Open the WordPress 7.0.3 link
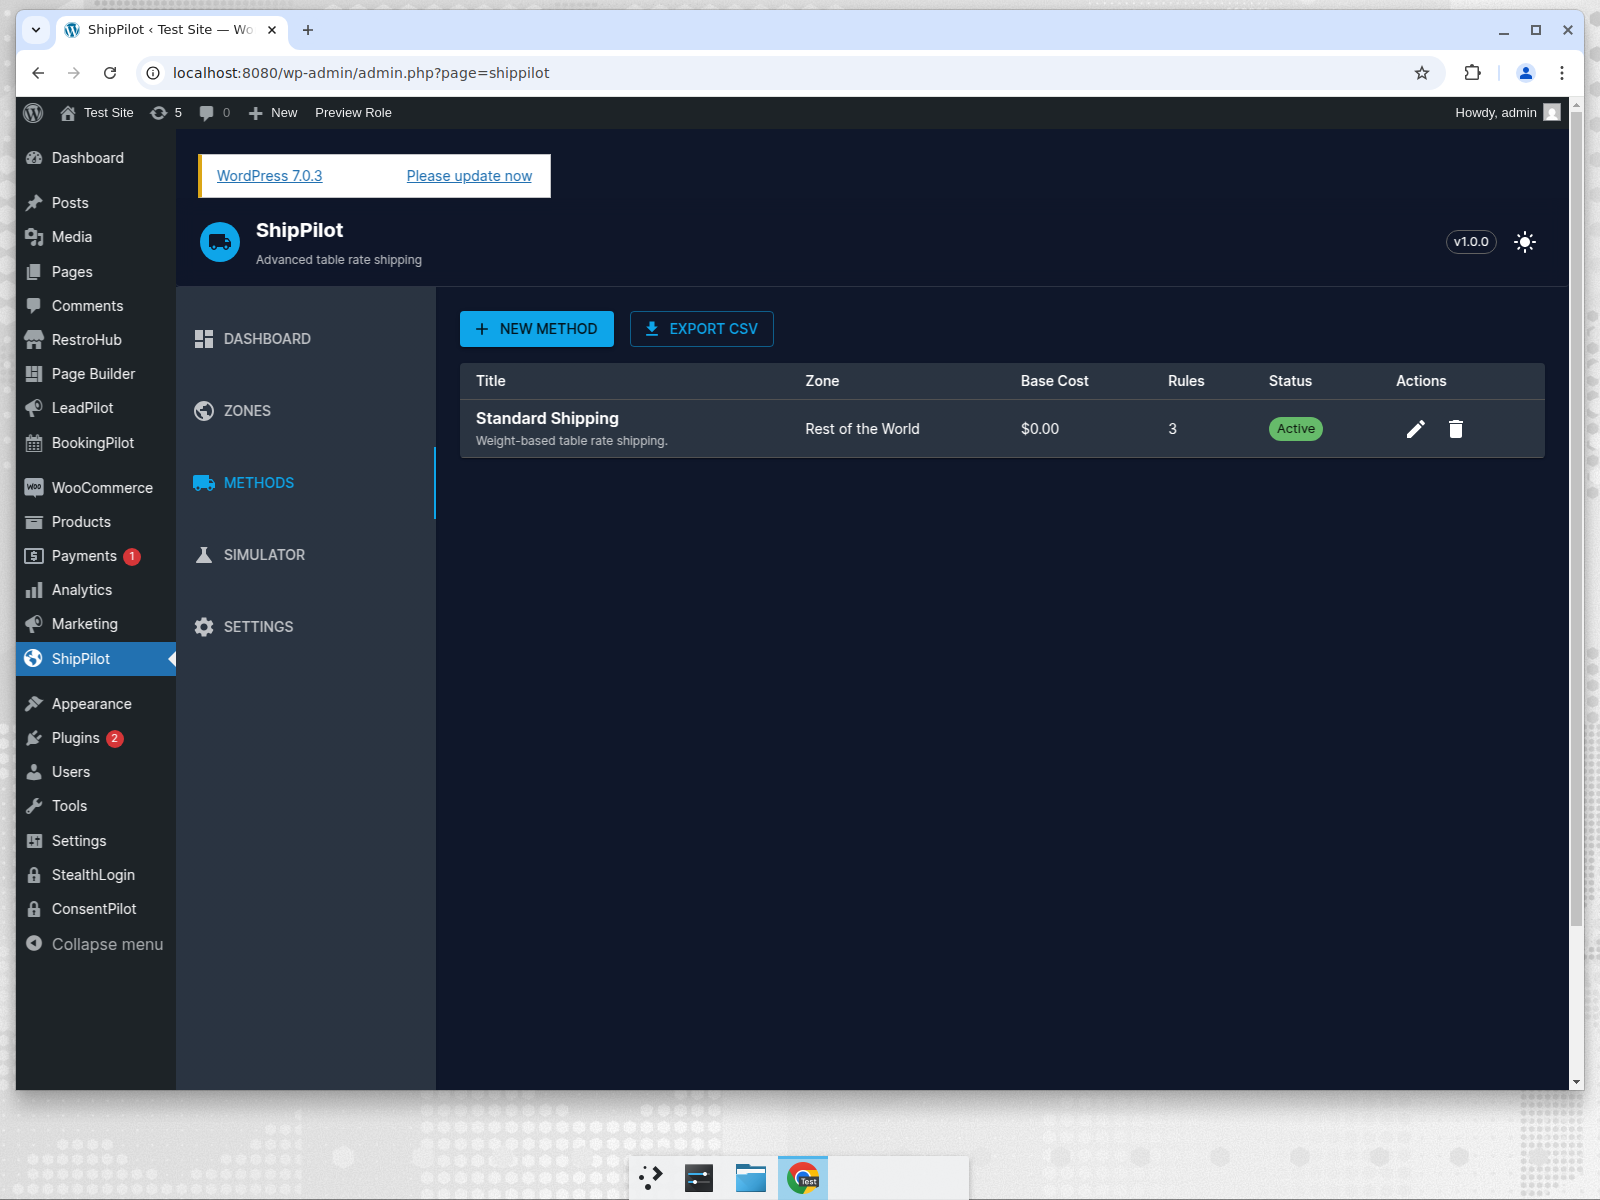The image size is (1600, 1200). [270, 176]
